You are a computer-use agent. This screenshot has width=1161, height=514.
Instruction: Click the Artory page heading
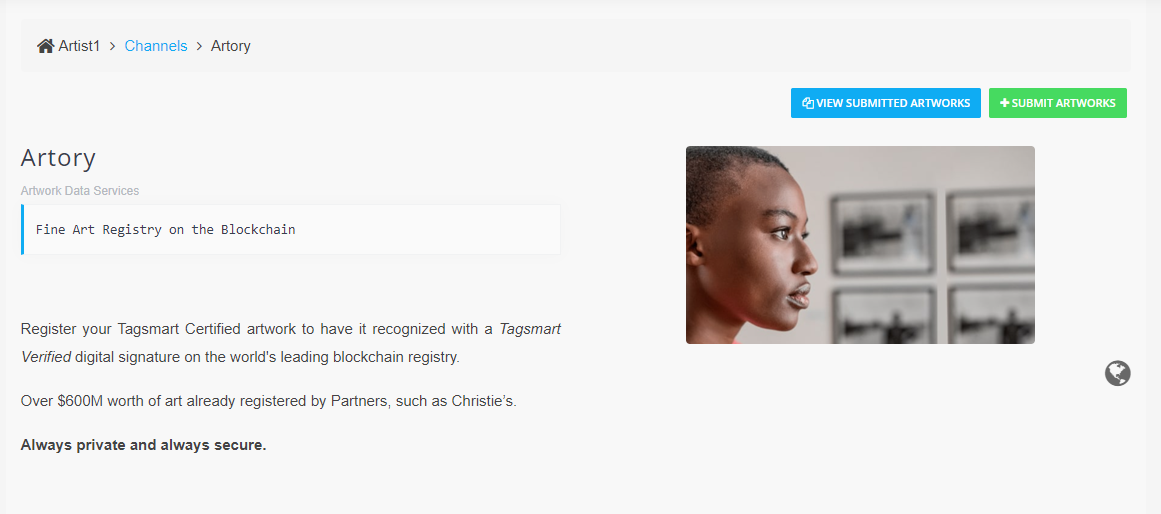tap(58, 158)
